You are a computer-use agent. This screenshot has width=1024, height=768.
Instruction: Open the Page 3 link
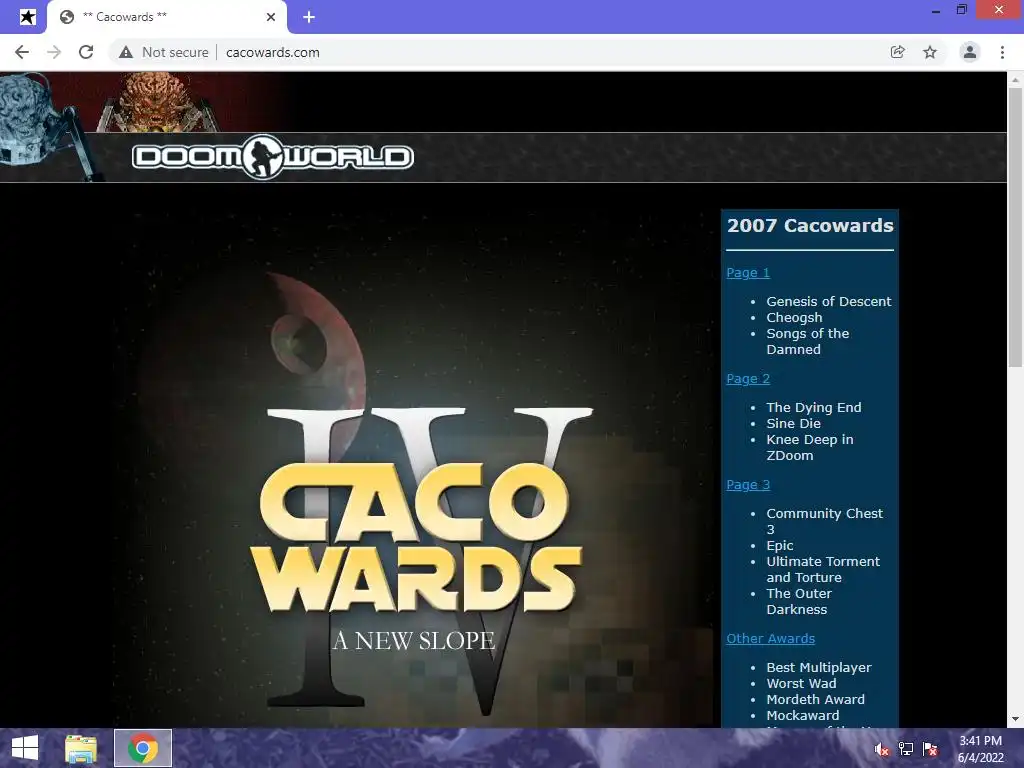pyautogui.click(x=748, y=485)
